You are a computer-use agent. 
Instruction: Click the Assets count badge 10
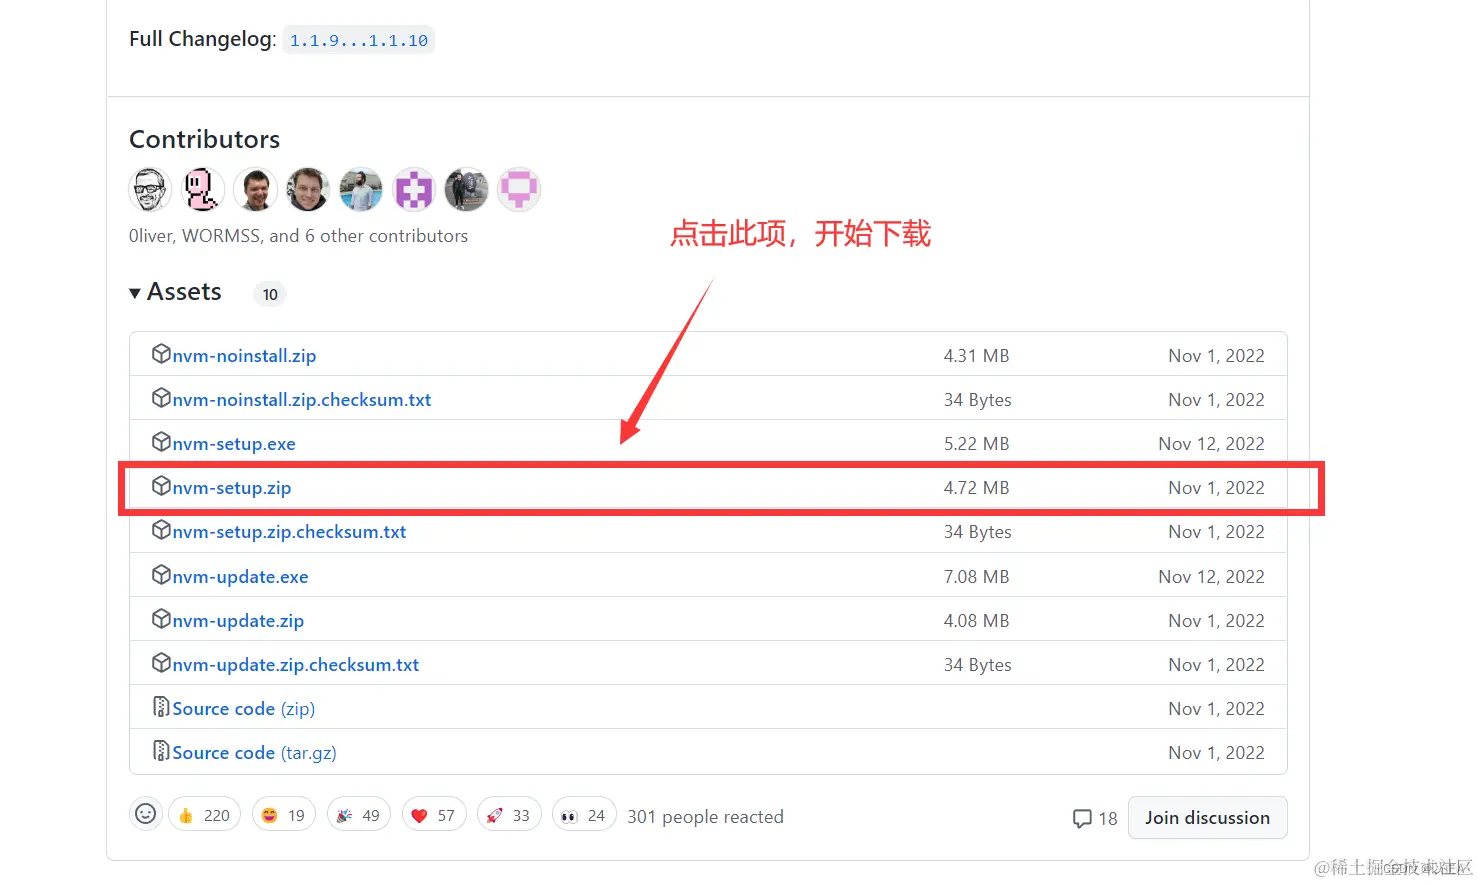[x=270, y=294]
